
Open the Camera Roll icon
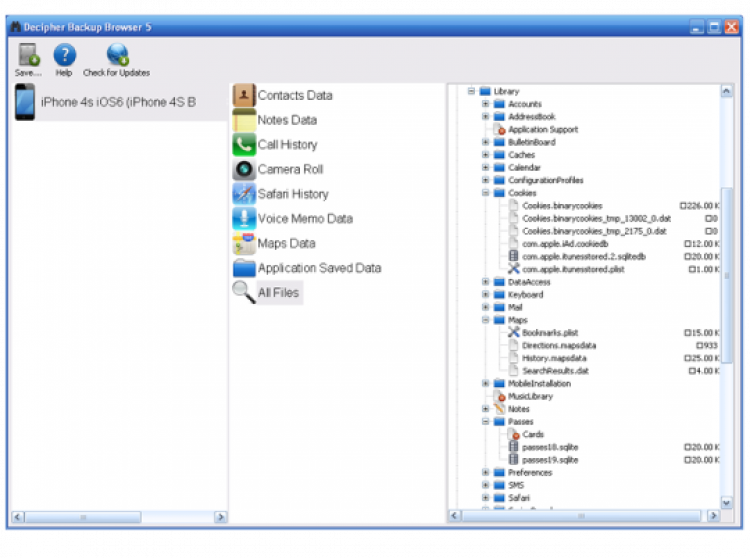coord(244,169)
